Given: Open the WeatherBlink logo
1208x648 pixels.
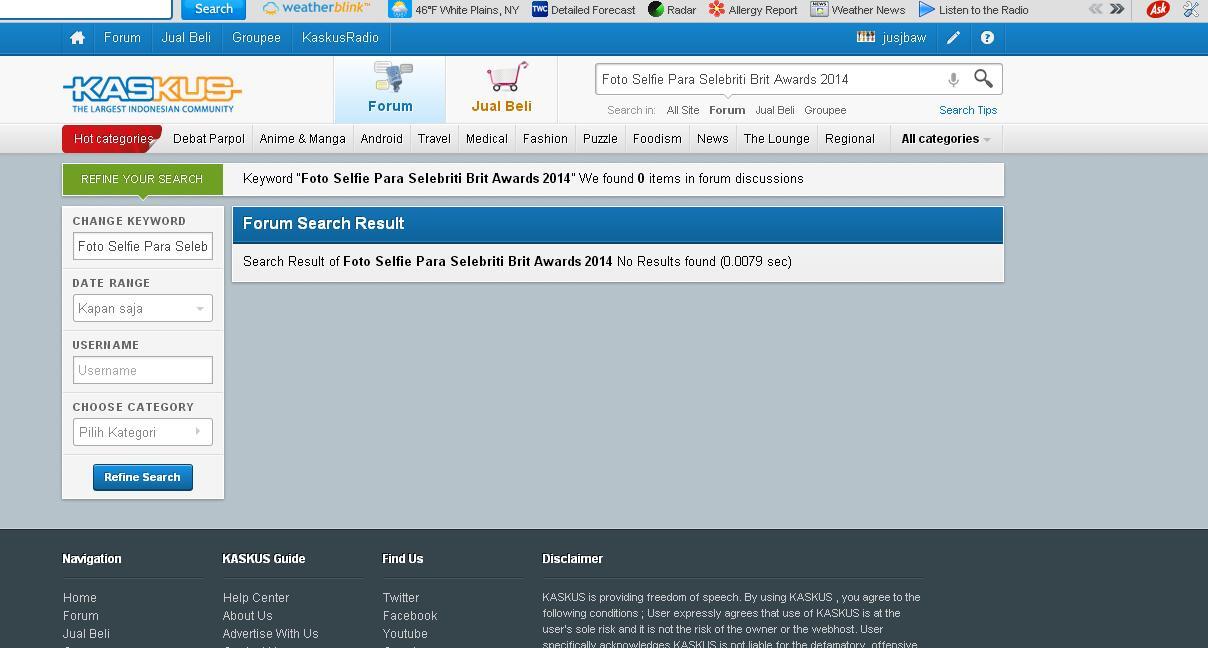Looking at the screenshot, I should (x=316, y=8).
